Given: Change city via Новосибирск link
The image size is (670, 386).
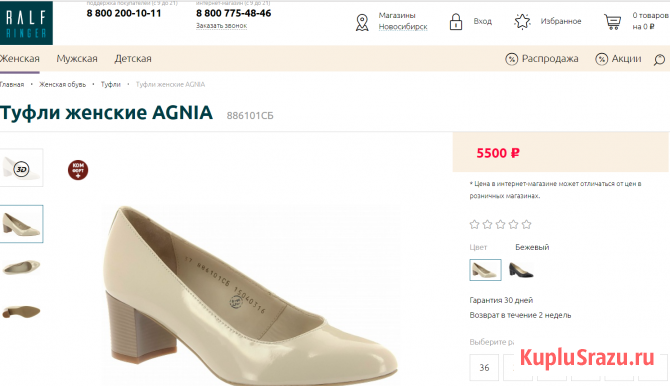Looking at the screenshot, I should point(403,27).
